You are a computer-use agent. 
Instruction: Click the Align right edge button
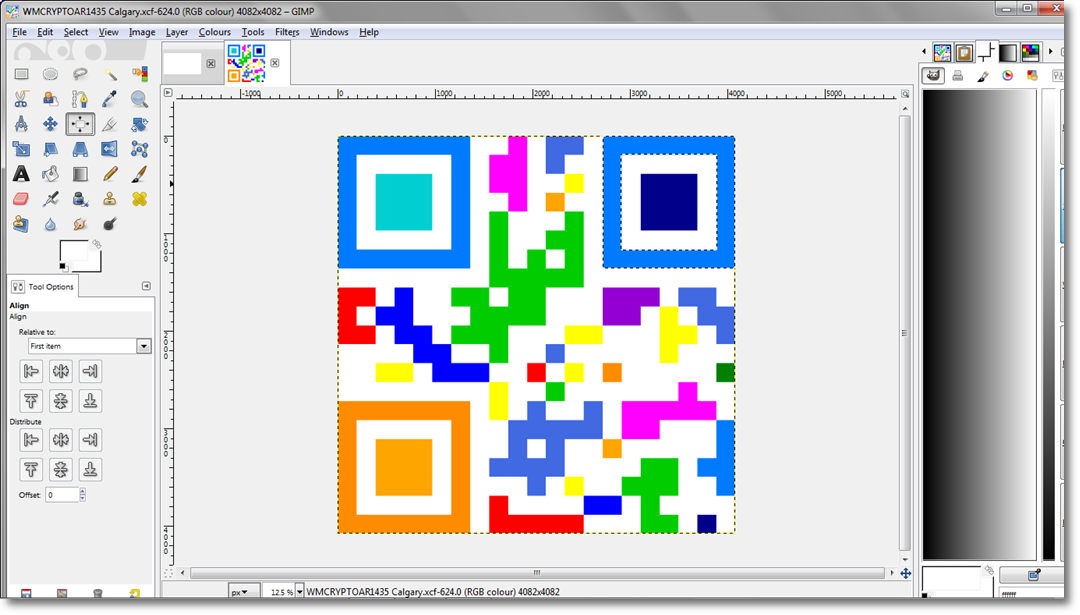tap(90, 371)
